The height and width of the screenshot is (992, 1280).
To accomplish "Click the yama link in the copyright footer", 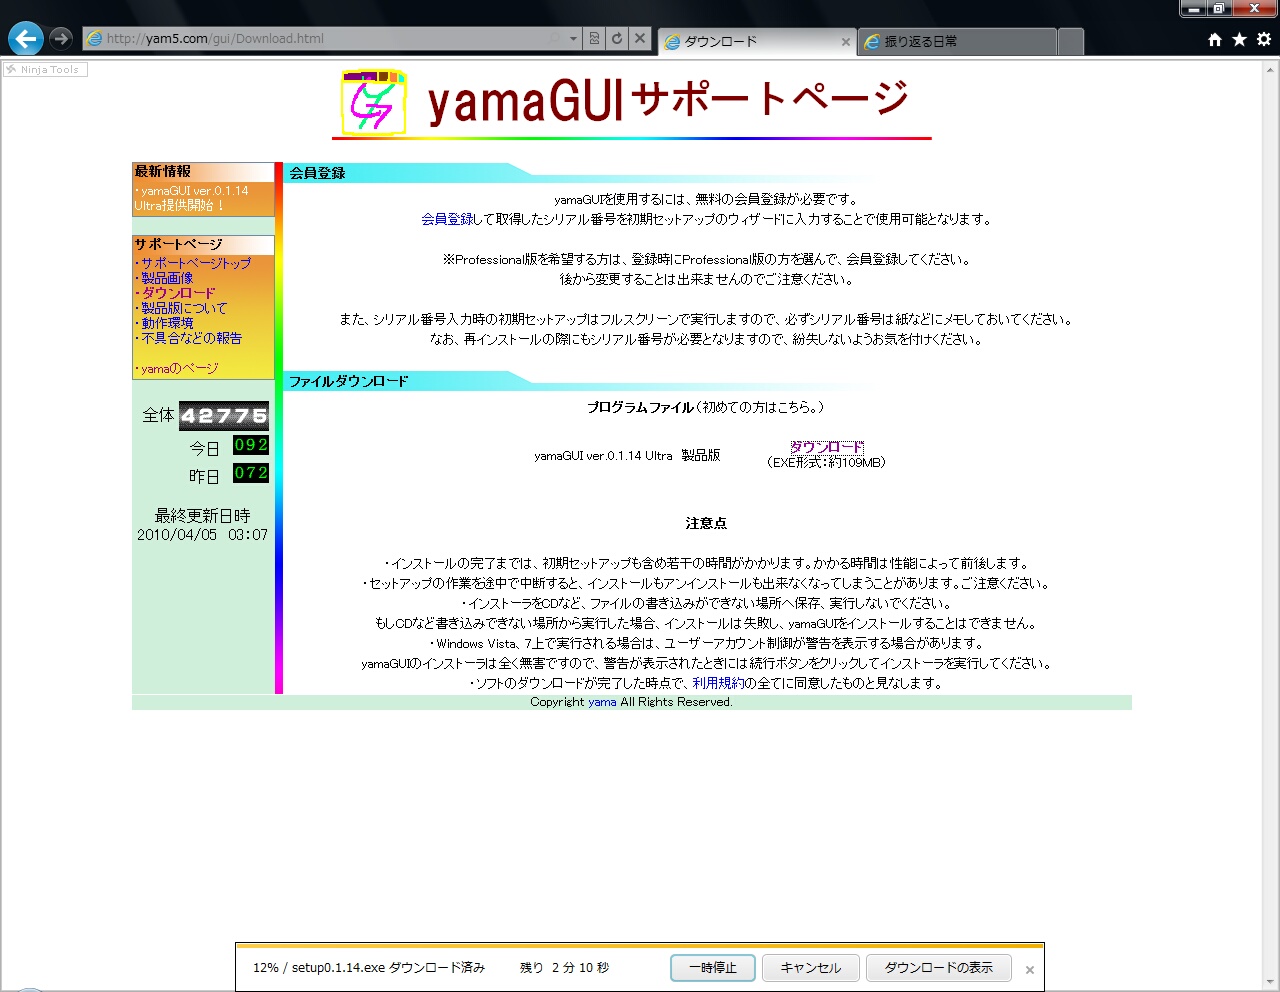I will (x=602, y=702).
